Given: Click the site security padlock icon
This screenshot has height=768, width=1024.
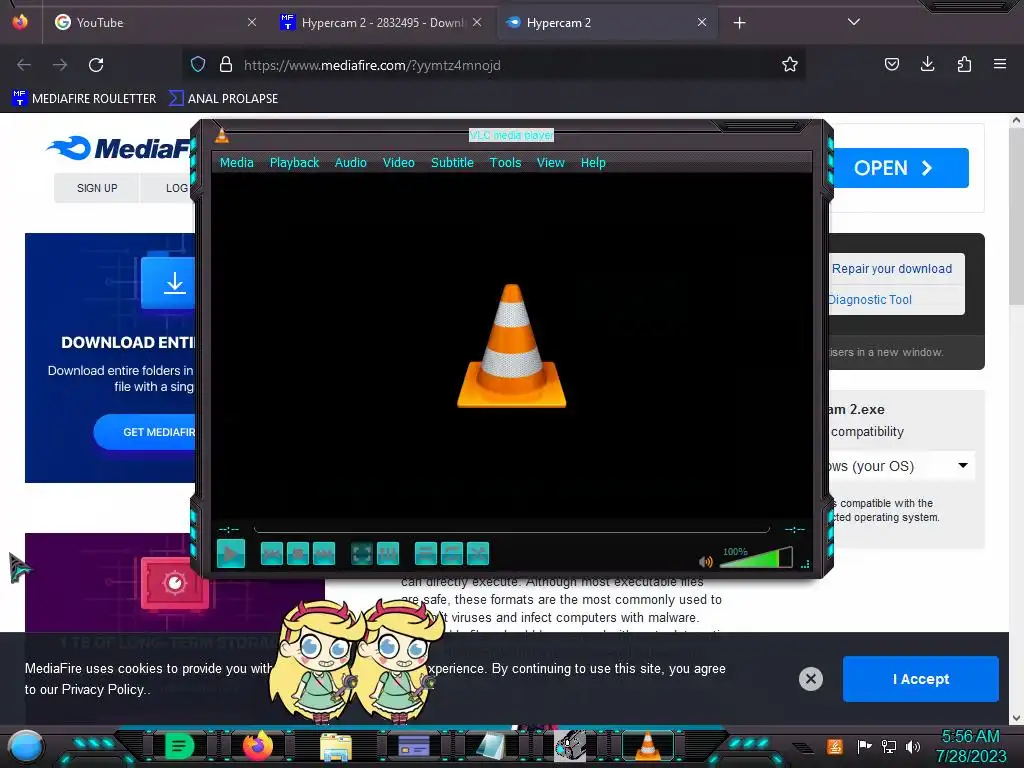Looking at the screenshot, I should [x=226, y=64].
